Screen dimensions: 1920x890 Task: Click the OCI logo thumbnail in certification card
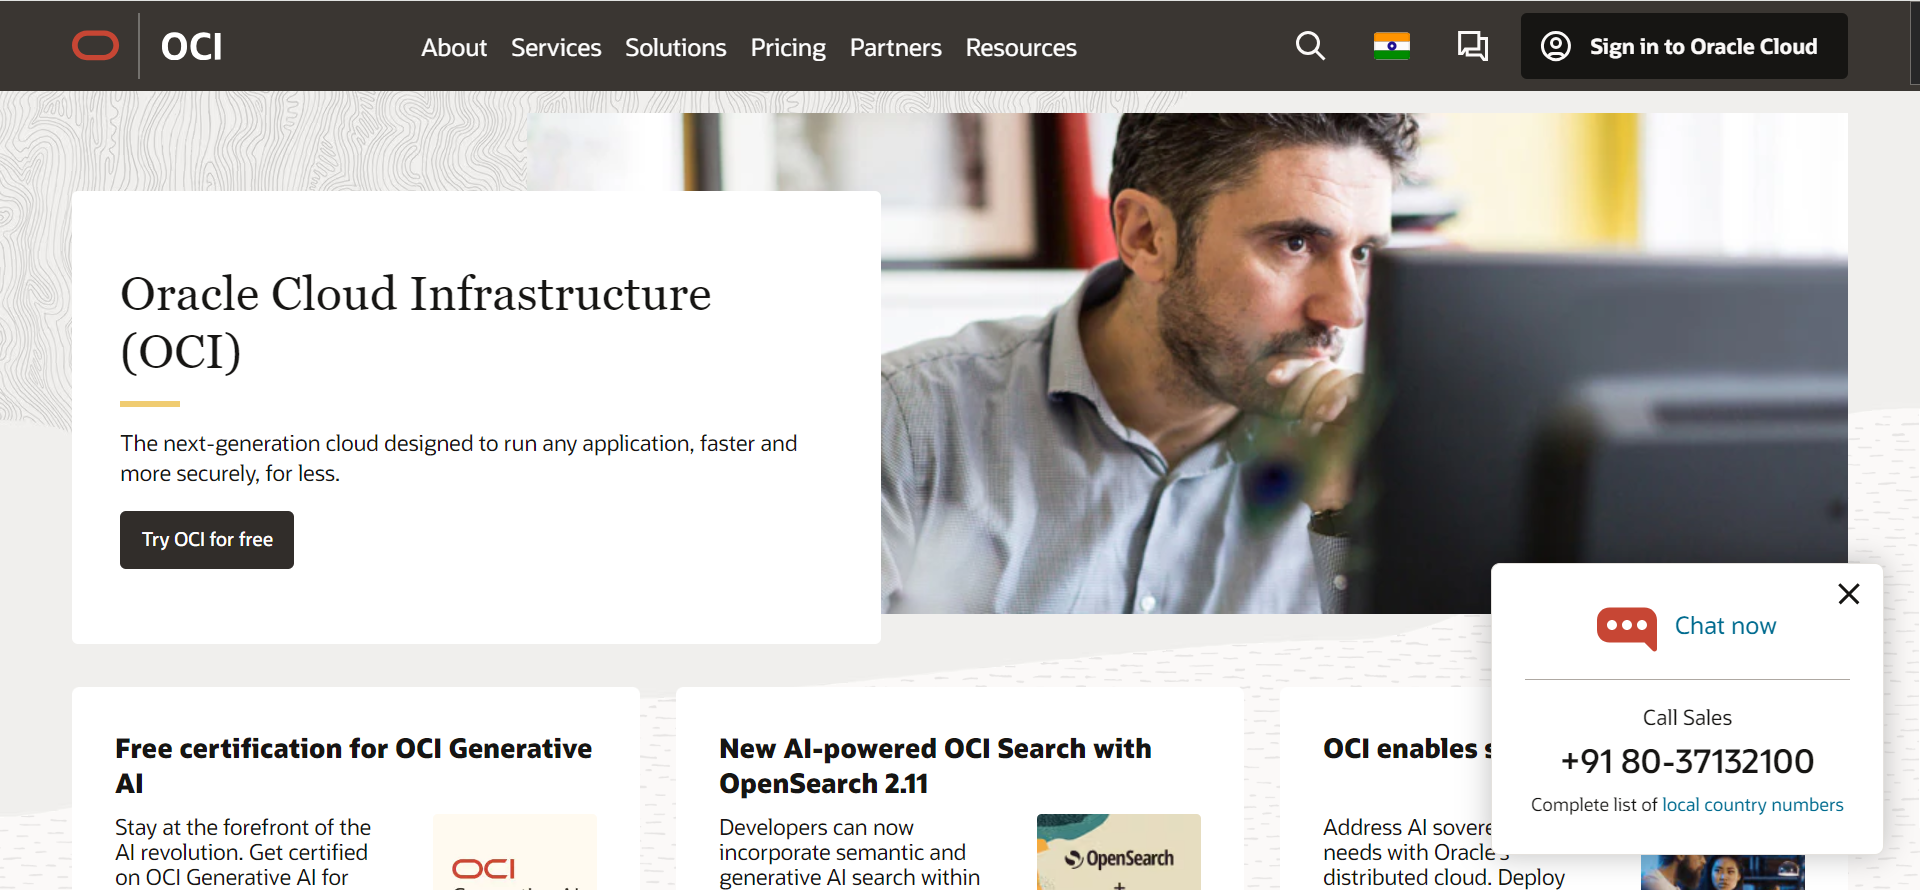pyautogui.click(x=514, y=852)
